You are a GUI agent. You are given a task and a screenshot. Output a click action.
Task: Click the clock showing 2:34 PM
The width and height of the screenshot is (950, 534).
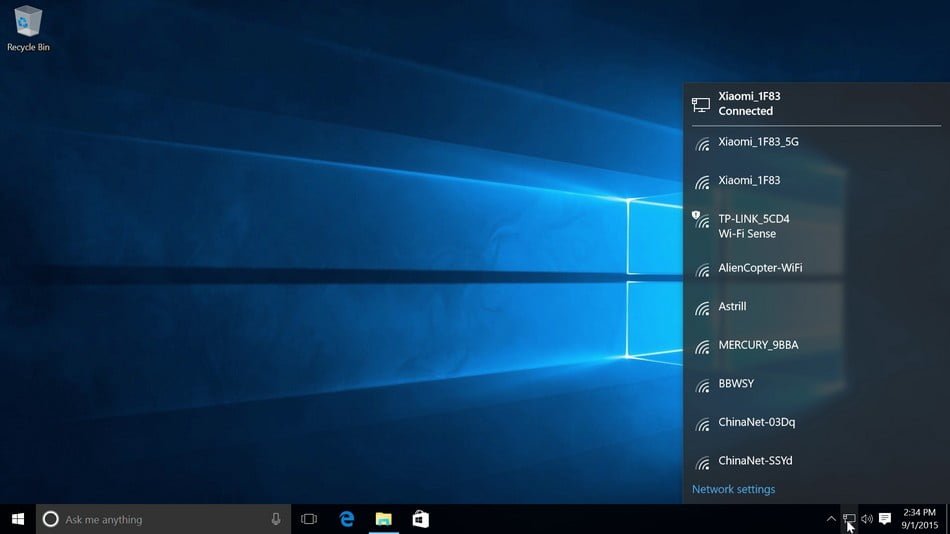[919, 513]
